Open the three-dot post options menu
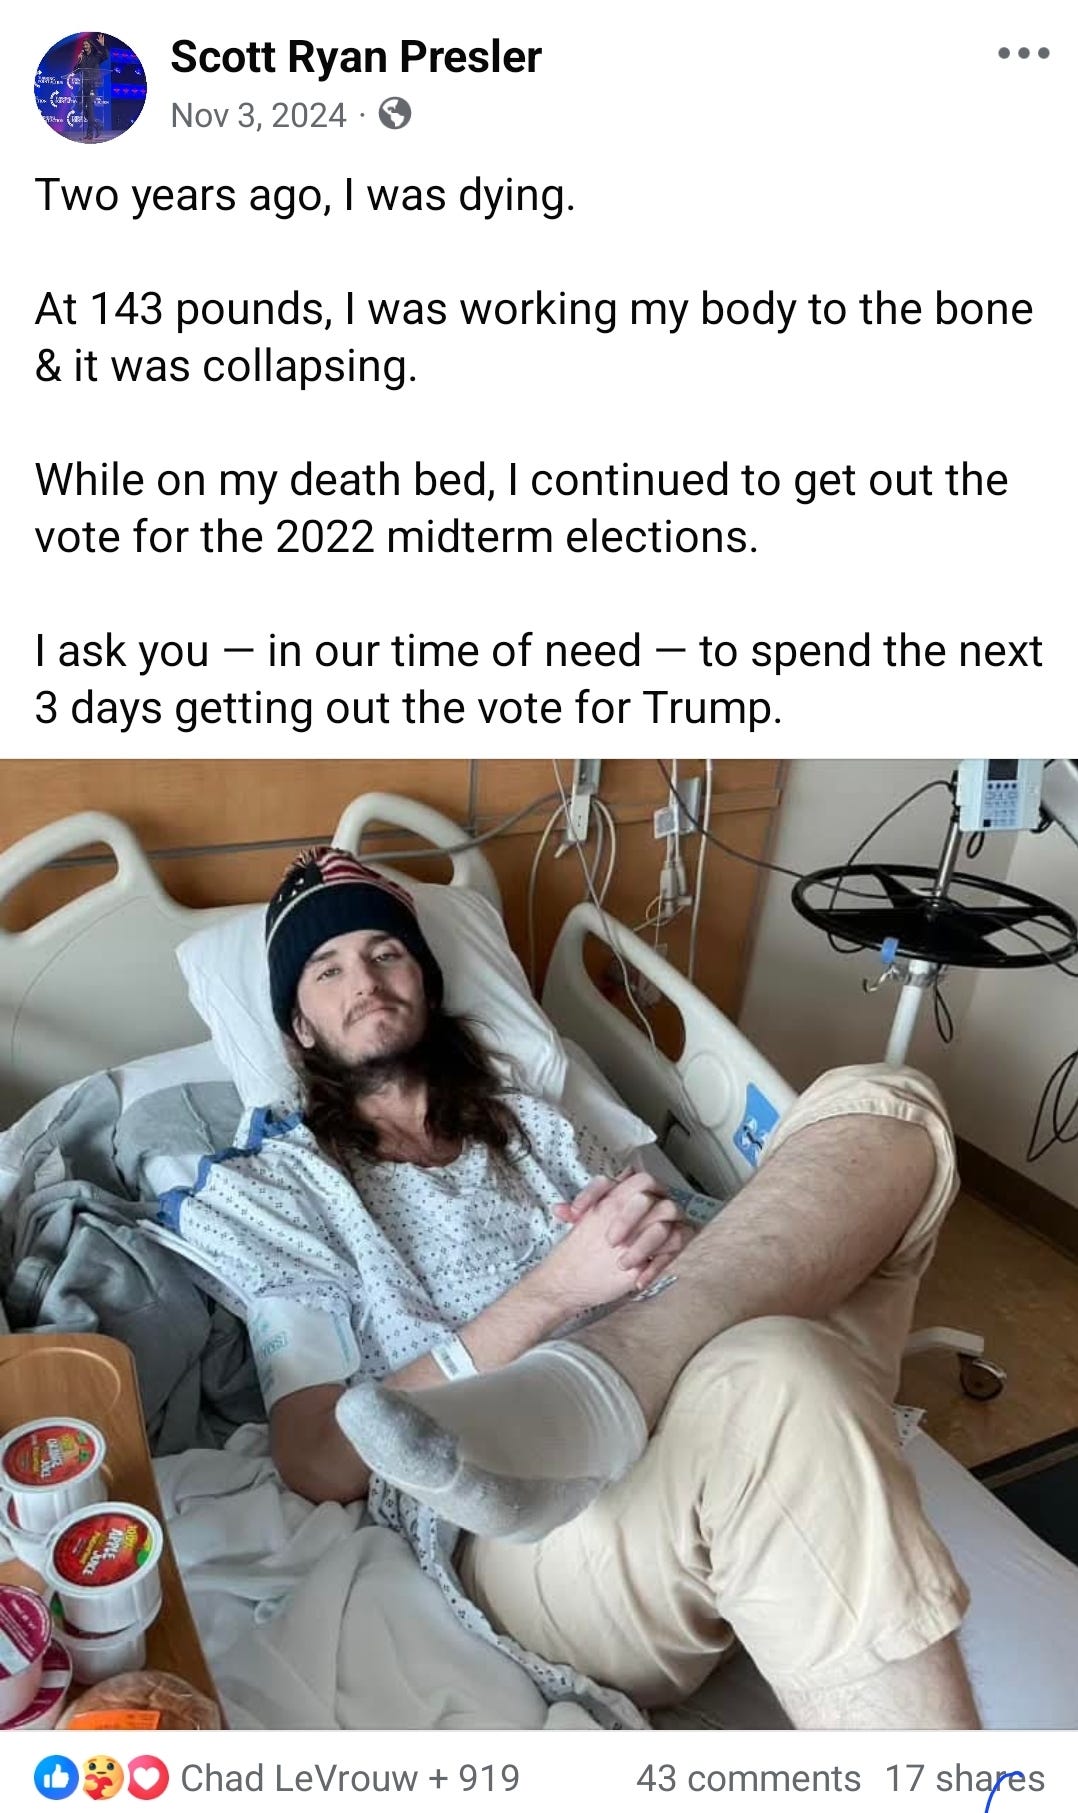 (1023, 53)
